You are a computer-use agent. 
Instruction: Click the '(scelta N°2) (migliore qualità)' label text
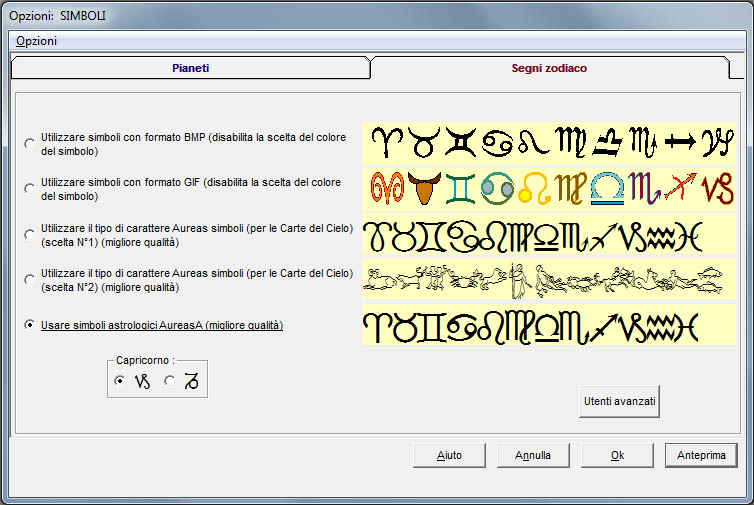110,288
